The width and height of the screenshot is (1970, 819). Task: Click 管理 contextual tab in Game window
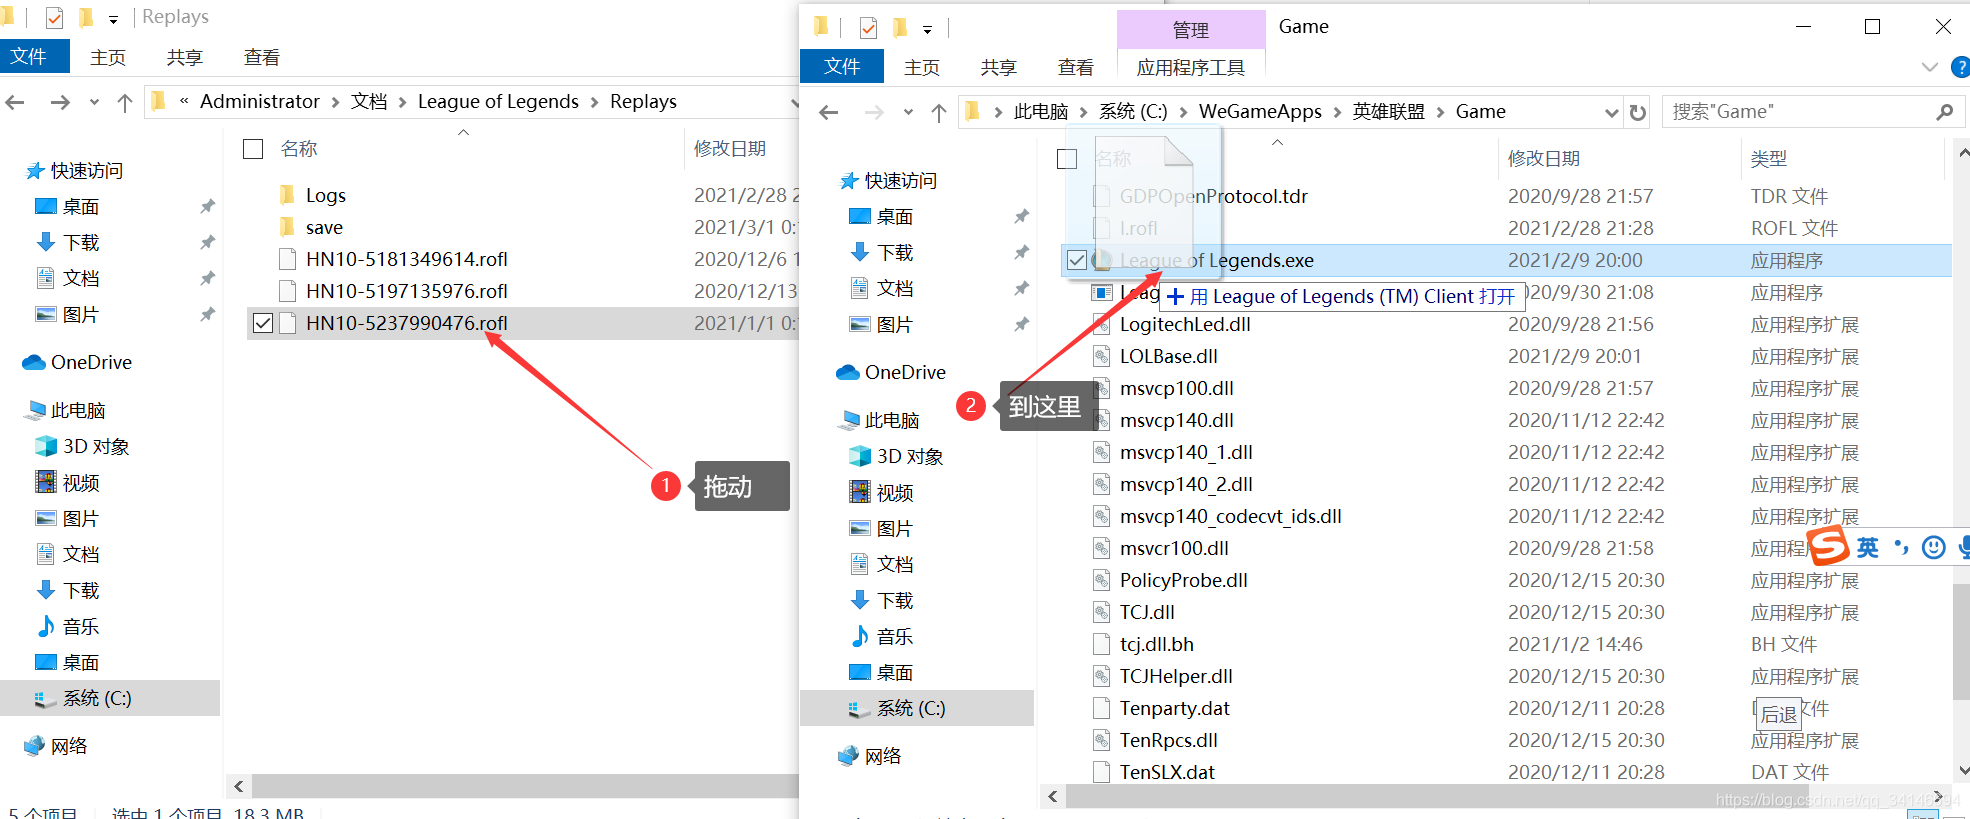(1191, 30)
